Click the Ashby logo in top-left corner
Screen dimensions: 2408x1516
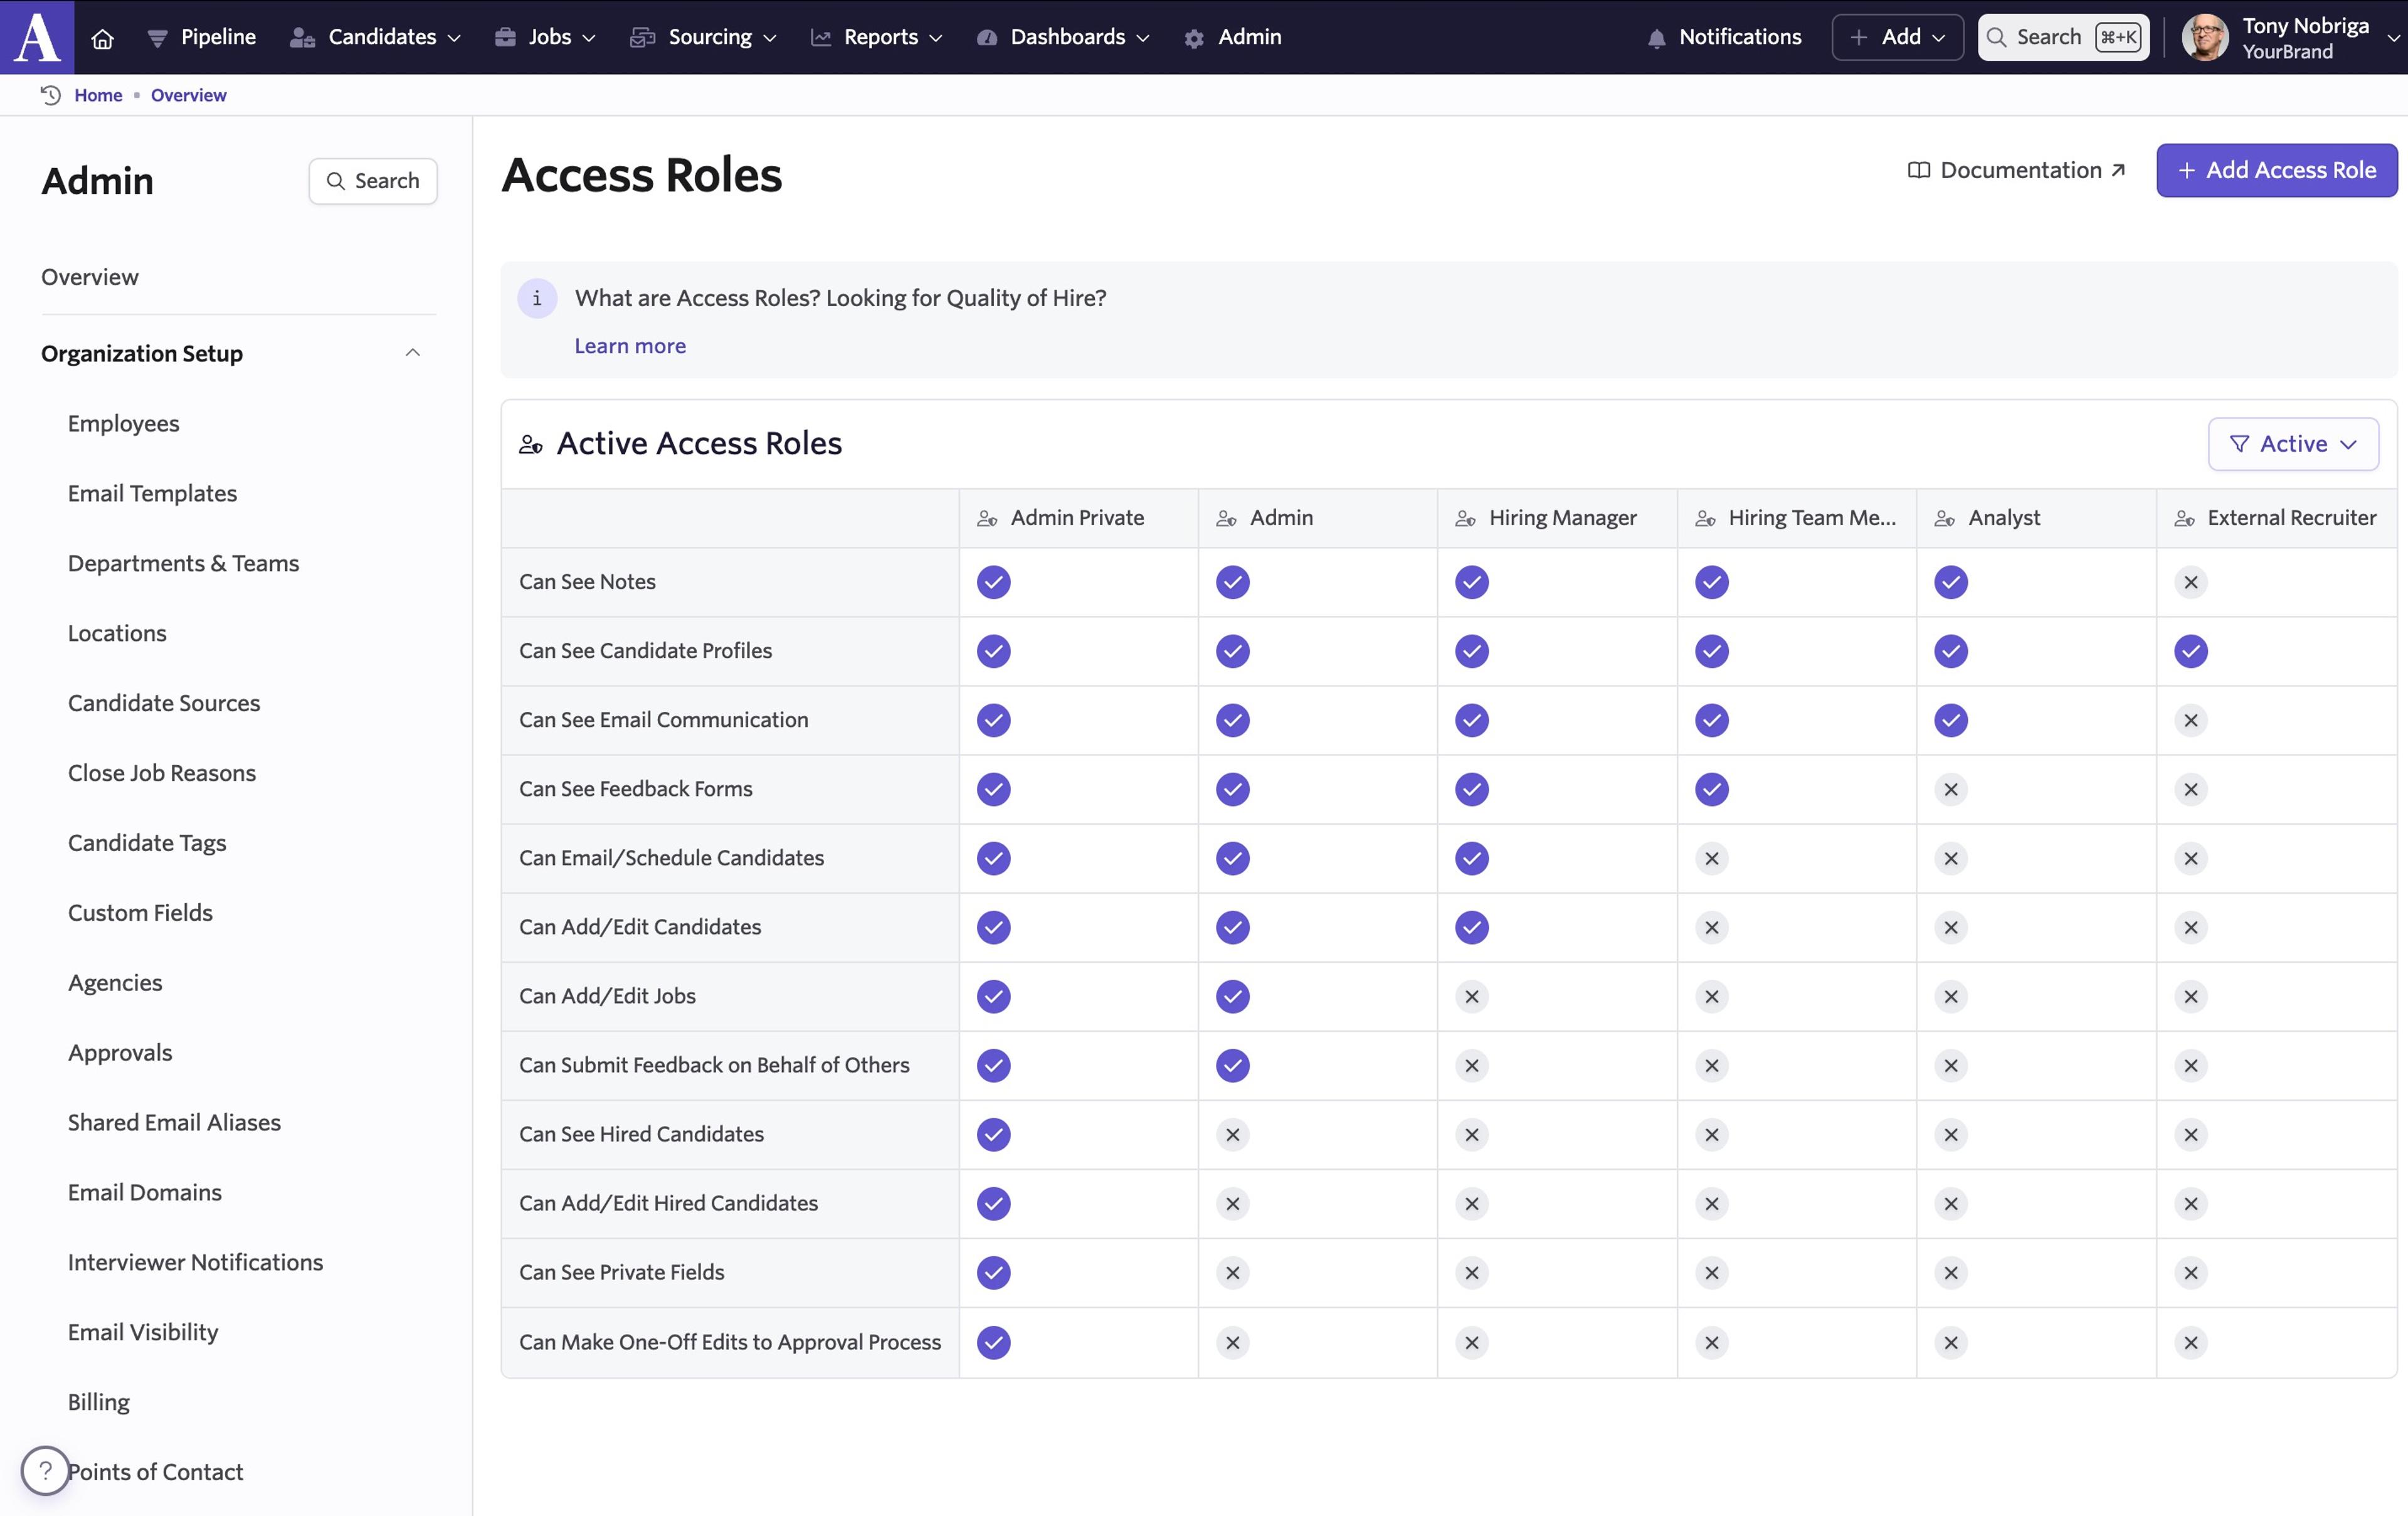coord(37,37)
